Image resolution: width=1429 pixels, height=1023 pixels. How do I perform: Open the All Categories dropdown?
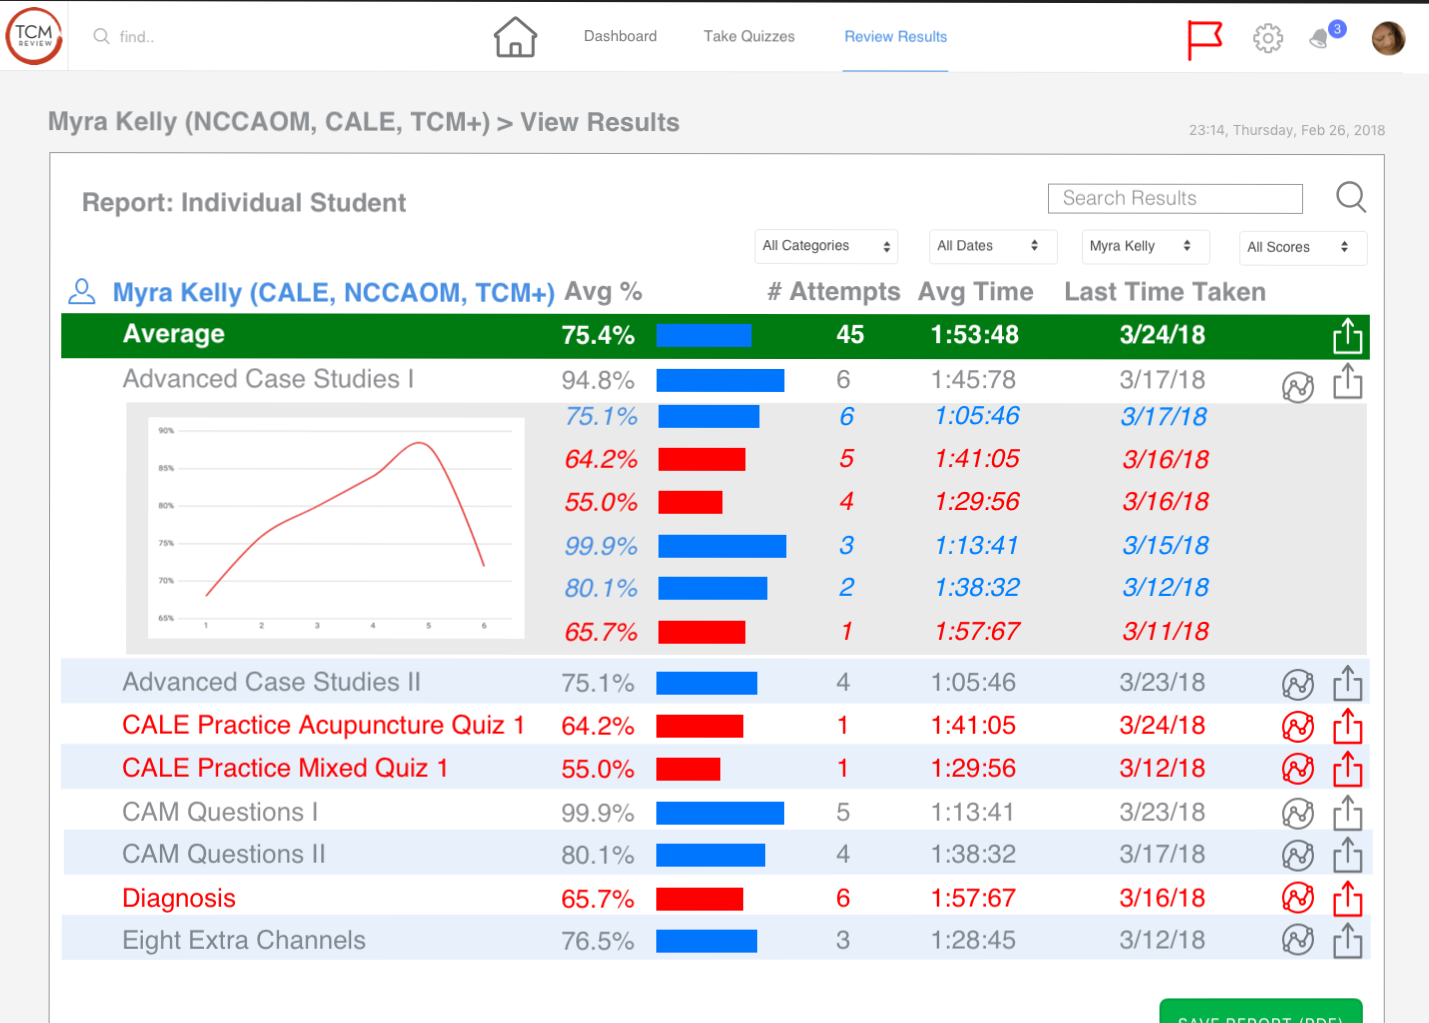click(x=826, y=246)
